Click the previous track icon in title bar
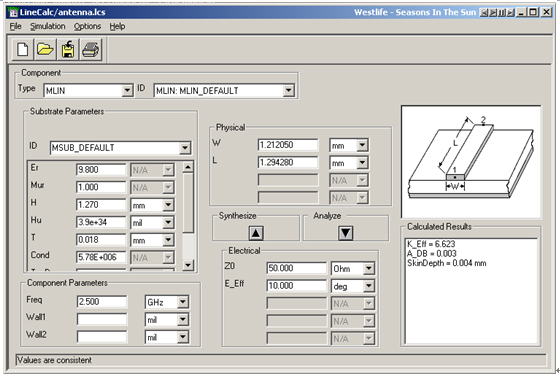 [484, 12]
